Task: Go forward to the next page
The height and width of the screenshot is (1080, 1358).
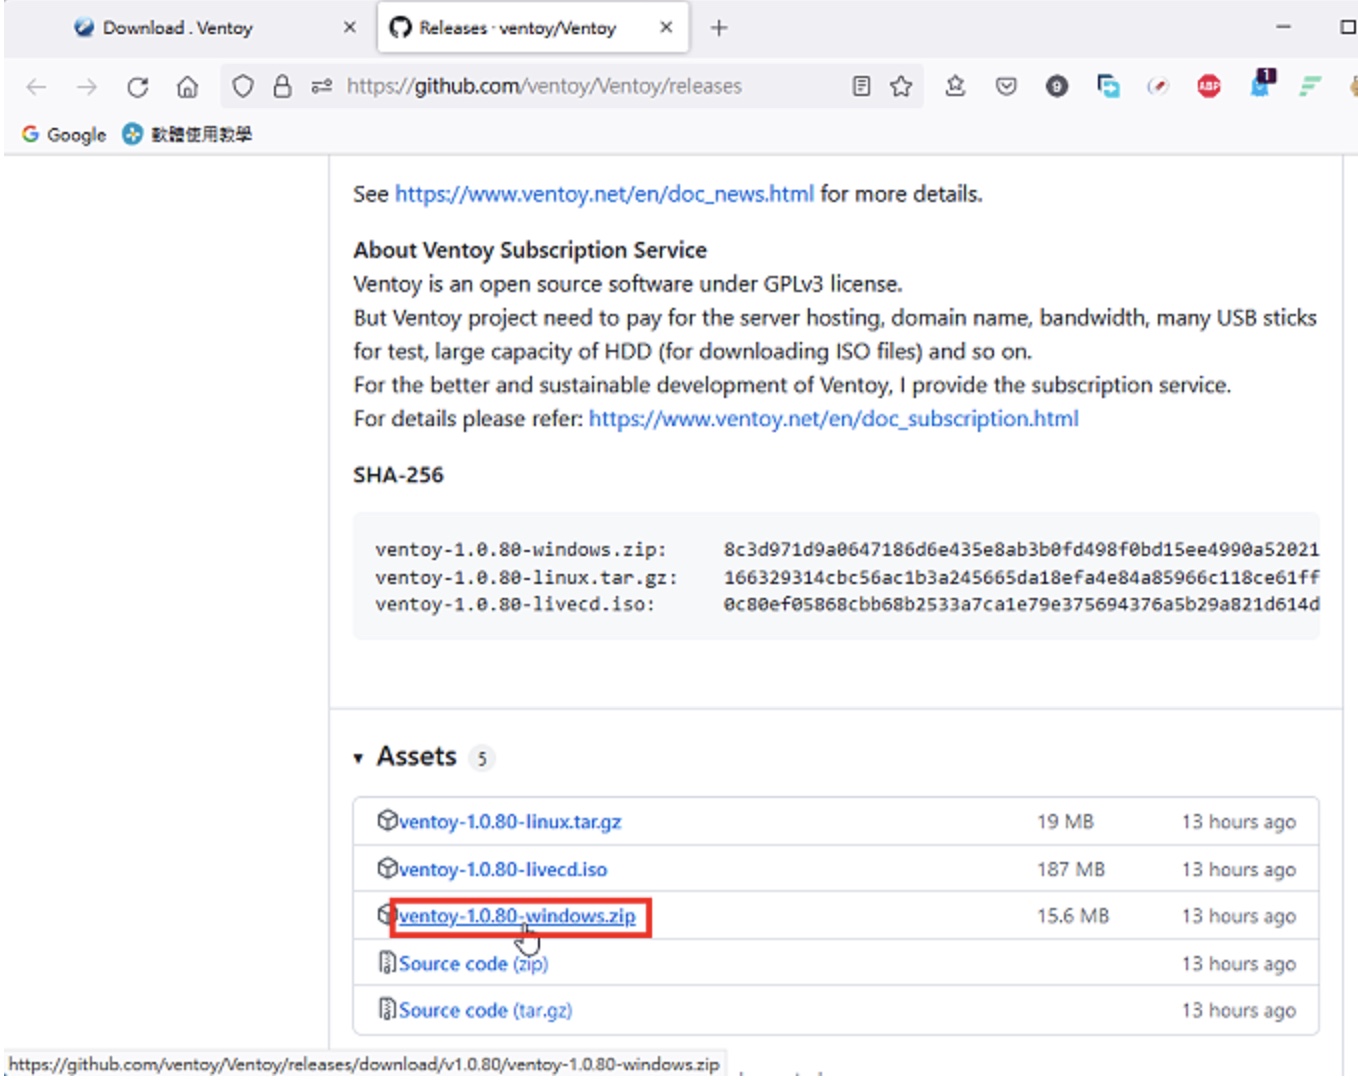Action: [x=87, y=87]
